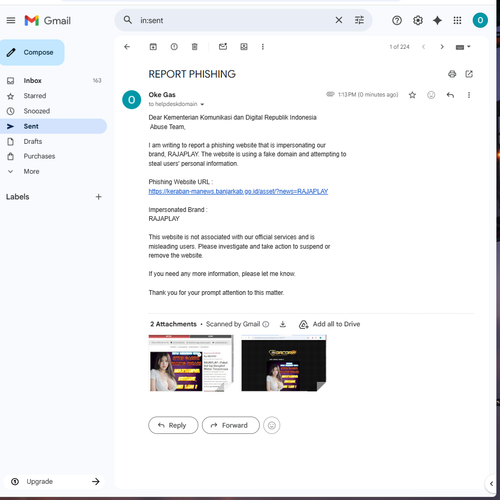Select the Sent folder
This screenshot has width=500, height=500.
point(53,126)
